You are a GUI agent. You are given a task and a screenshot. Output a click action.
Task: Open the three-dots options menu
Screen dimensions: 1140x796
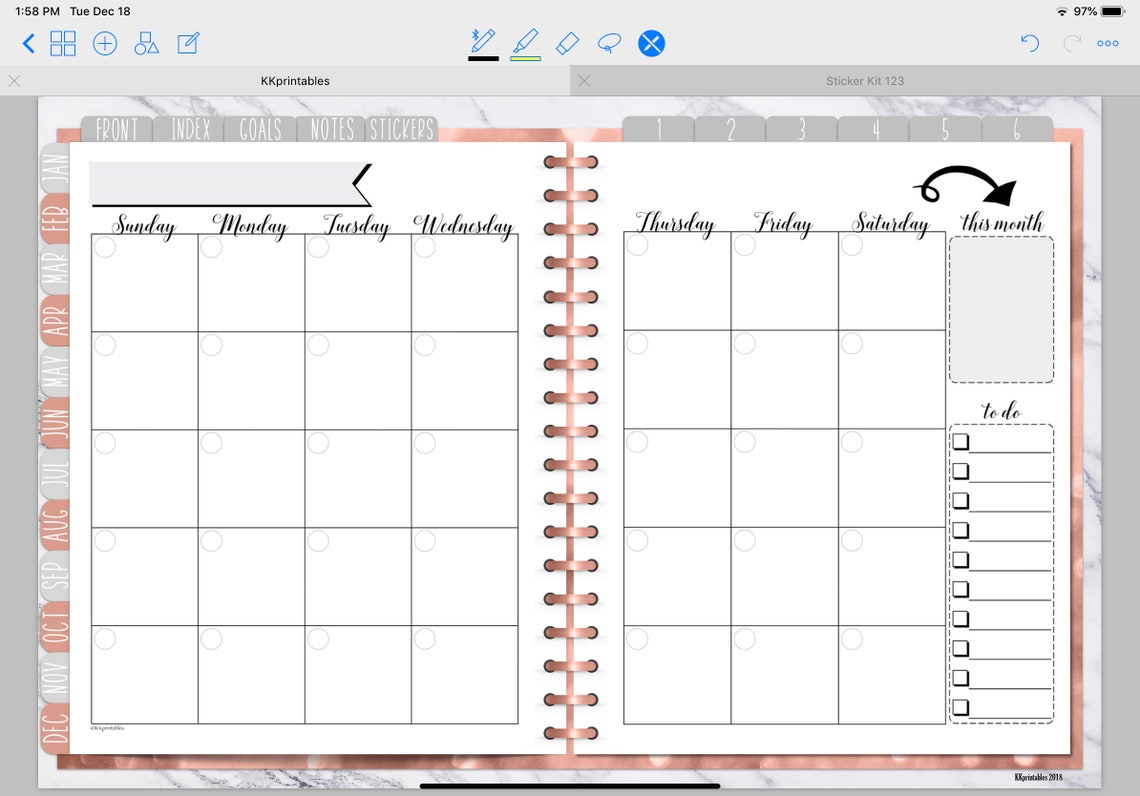point(1107,42)
